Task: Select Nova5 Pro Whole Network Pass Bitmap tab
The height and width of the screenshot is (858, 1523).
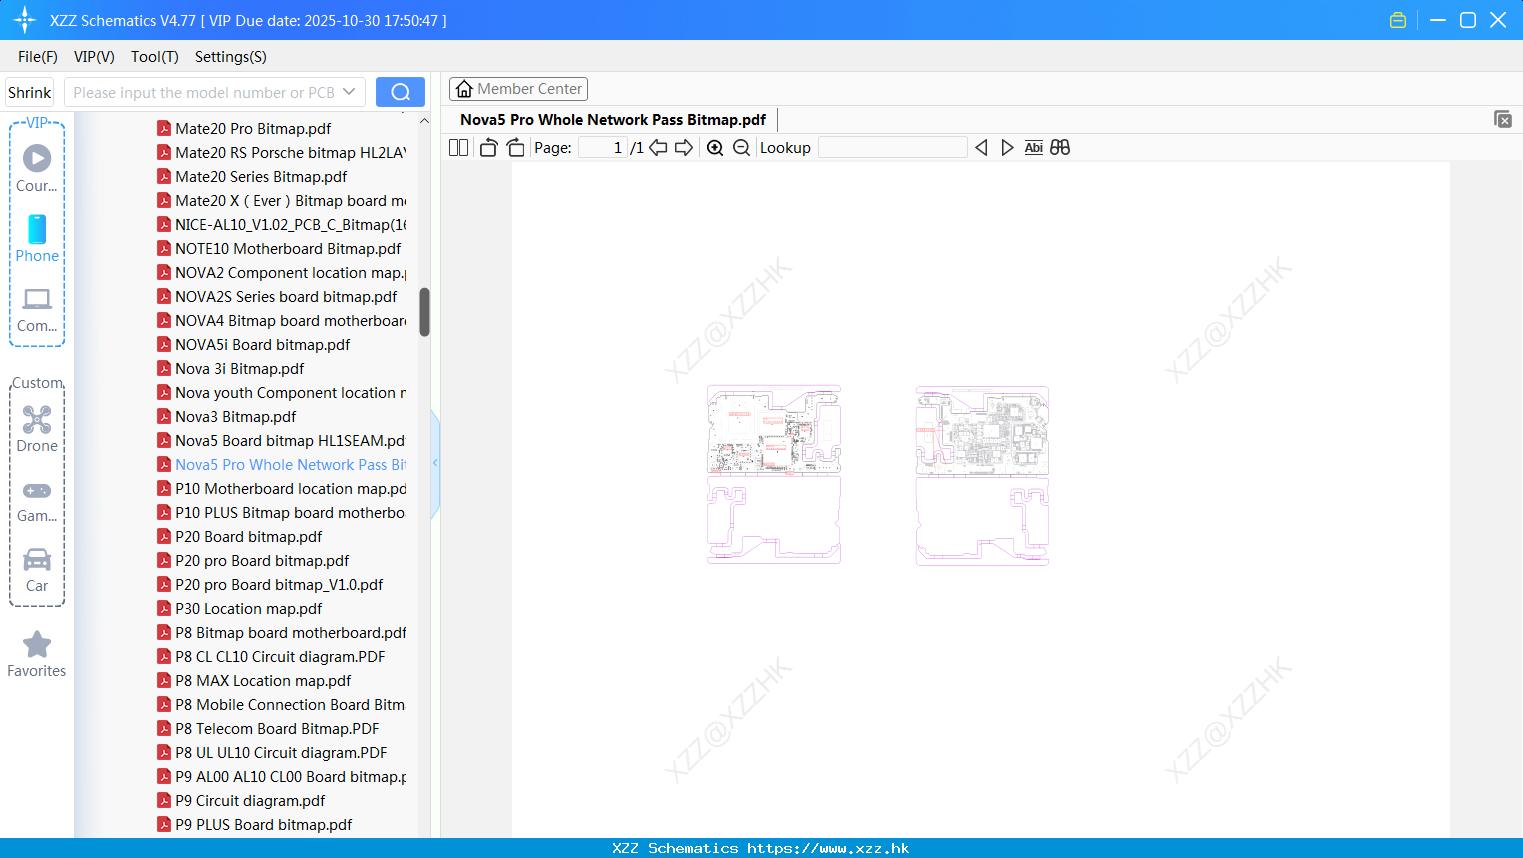Action: 613,119
